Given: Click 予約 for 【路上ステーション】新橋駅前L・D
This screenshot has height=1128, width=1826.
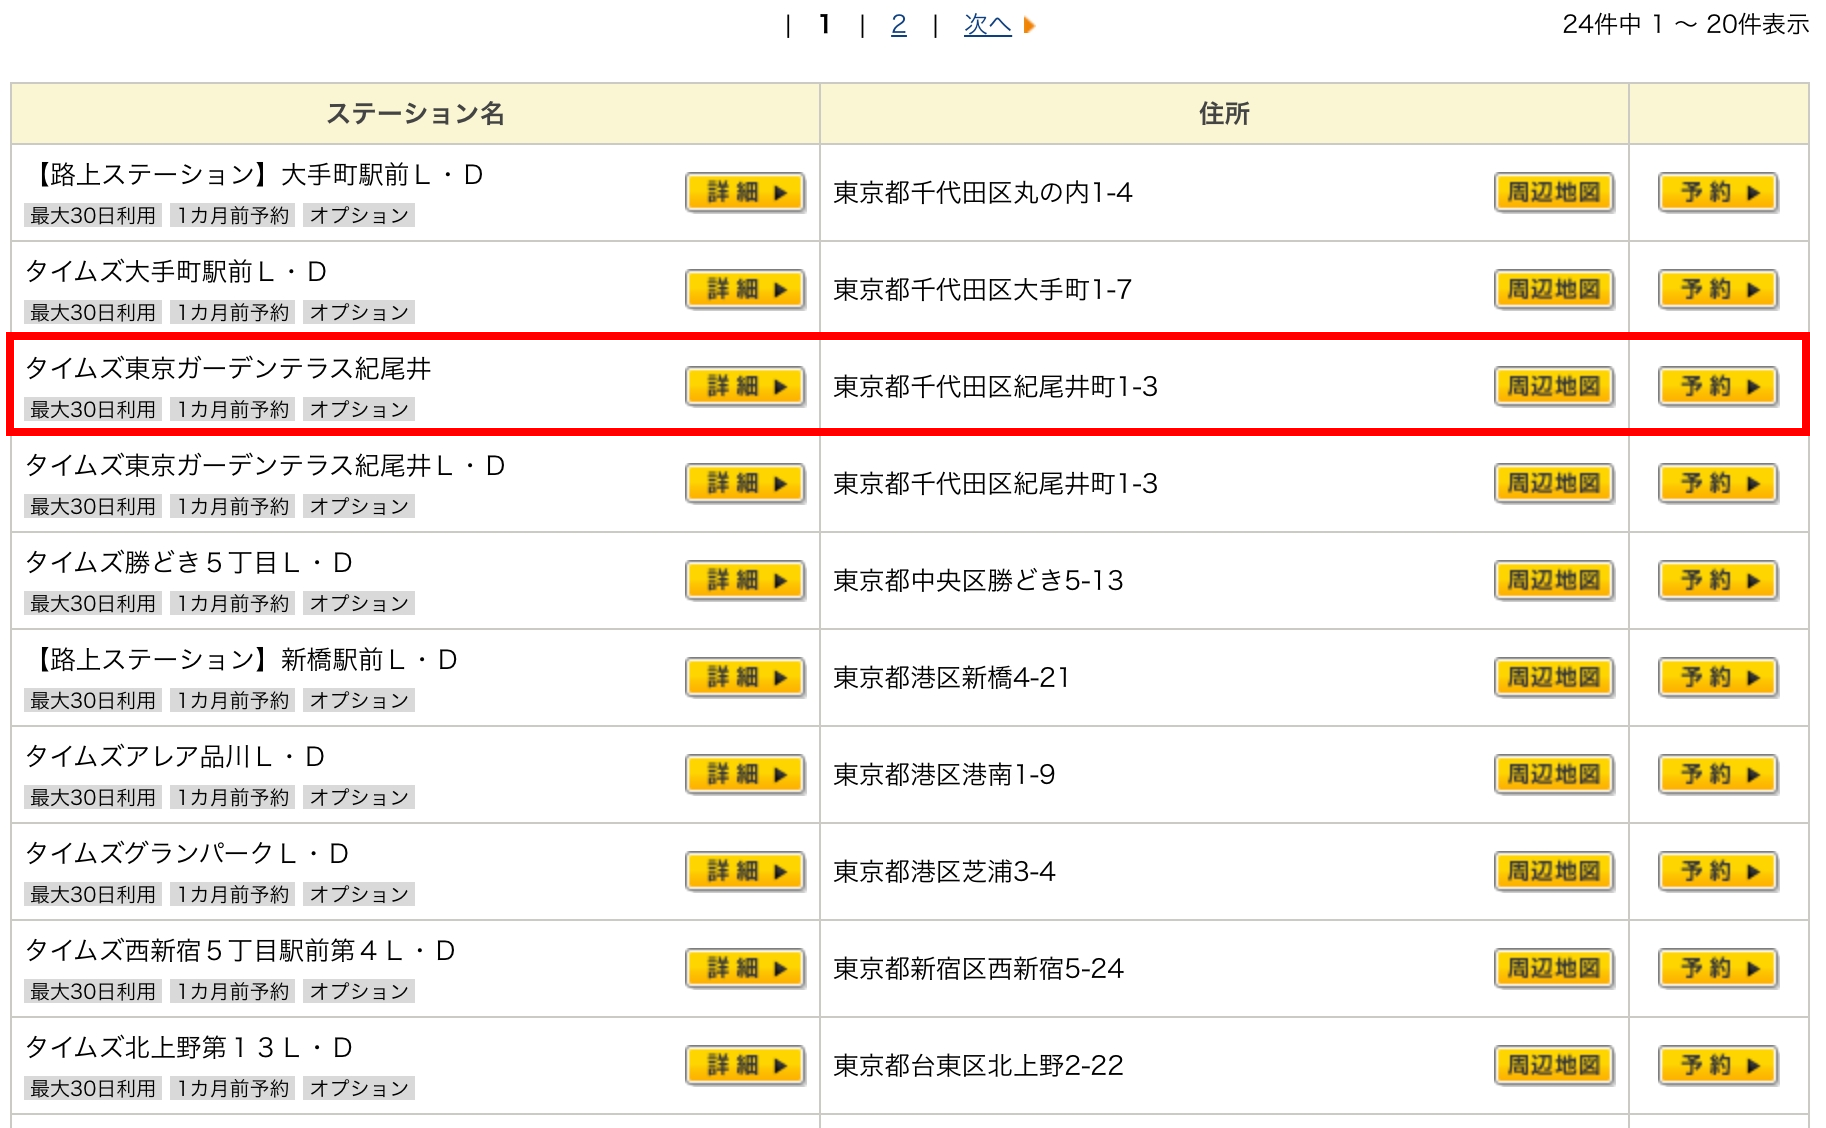Looking at the screenshot, I should [1718, 677].
